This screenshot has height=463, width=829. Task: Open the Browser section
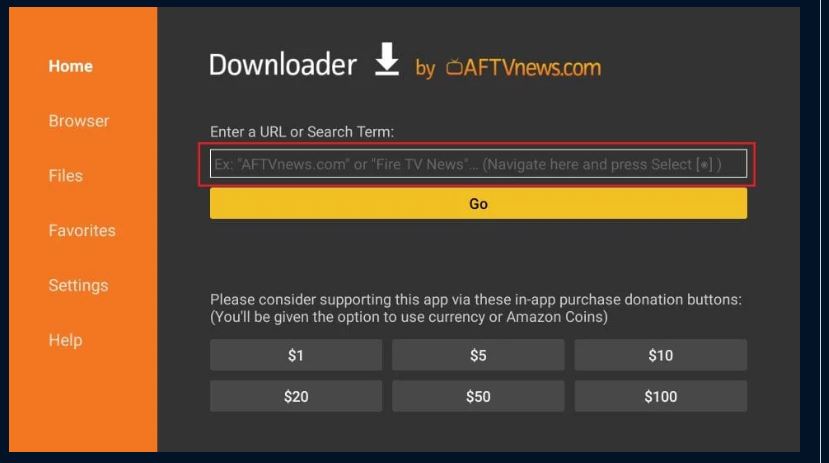(79, 121)
